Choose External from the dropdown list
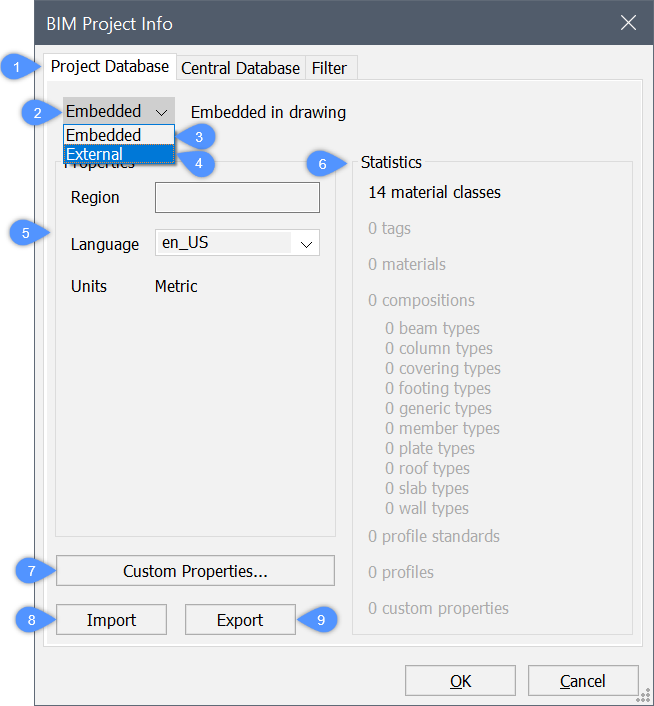The image size is (654, 706). pos(118,154)
